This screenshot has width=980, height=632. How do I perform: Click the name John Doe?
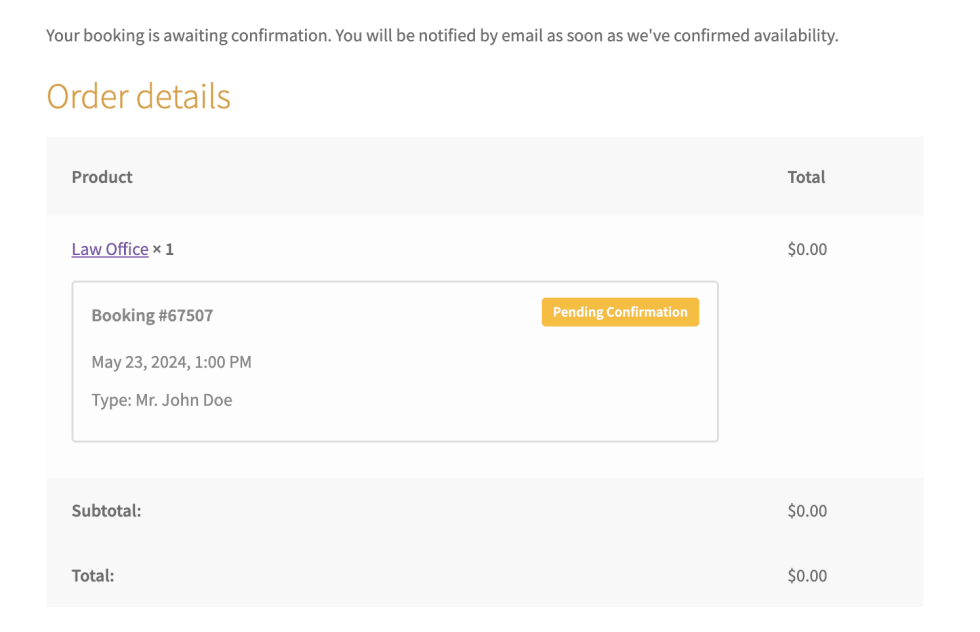(x=199, y=400)
